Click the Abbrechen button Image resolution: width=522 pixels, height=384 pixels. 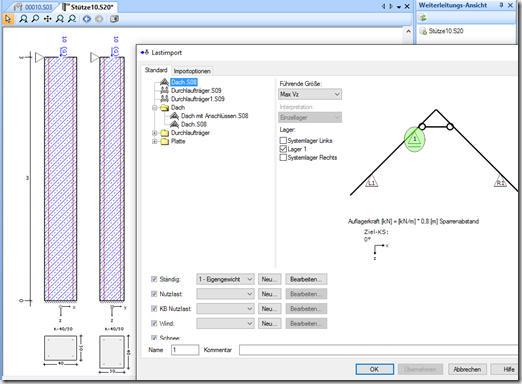467,369
